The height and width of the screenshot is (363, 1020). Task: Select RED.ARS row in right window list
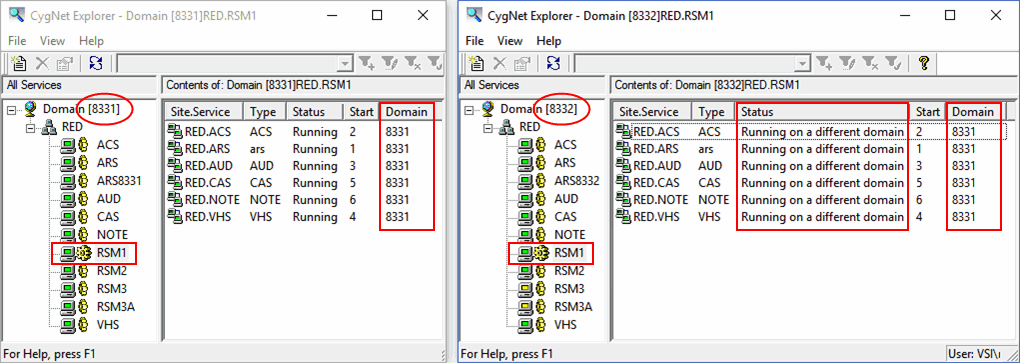point(812,149)
